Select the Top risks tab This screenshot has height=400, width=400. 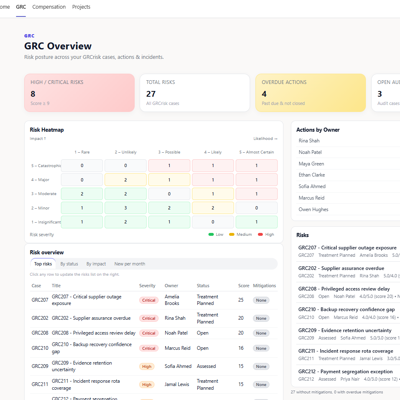click(x=43, y=264)
